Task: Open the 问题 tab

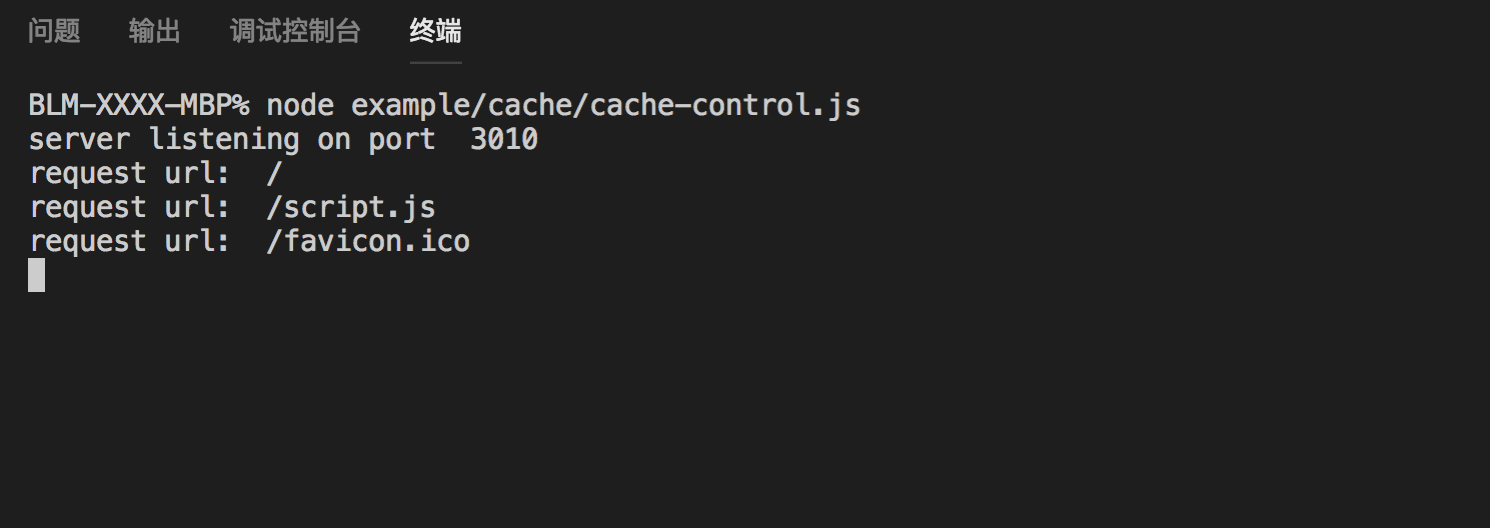Action: [54, 32]
